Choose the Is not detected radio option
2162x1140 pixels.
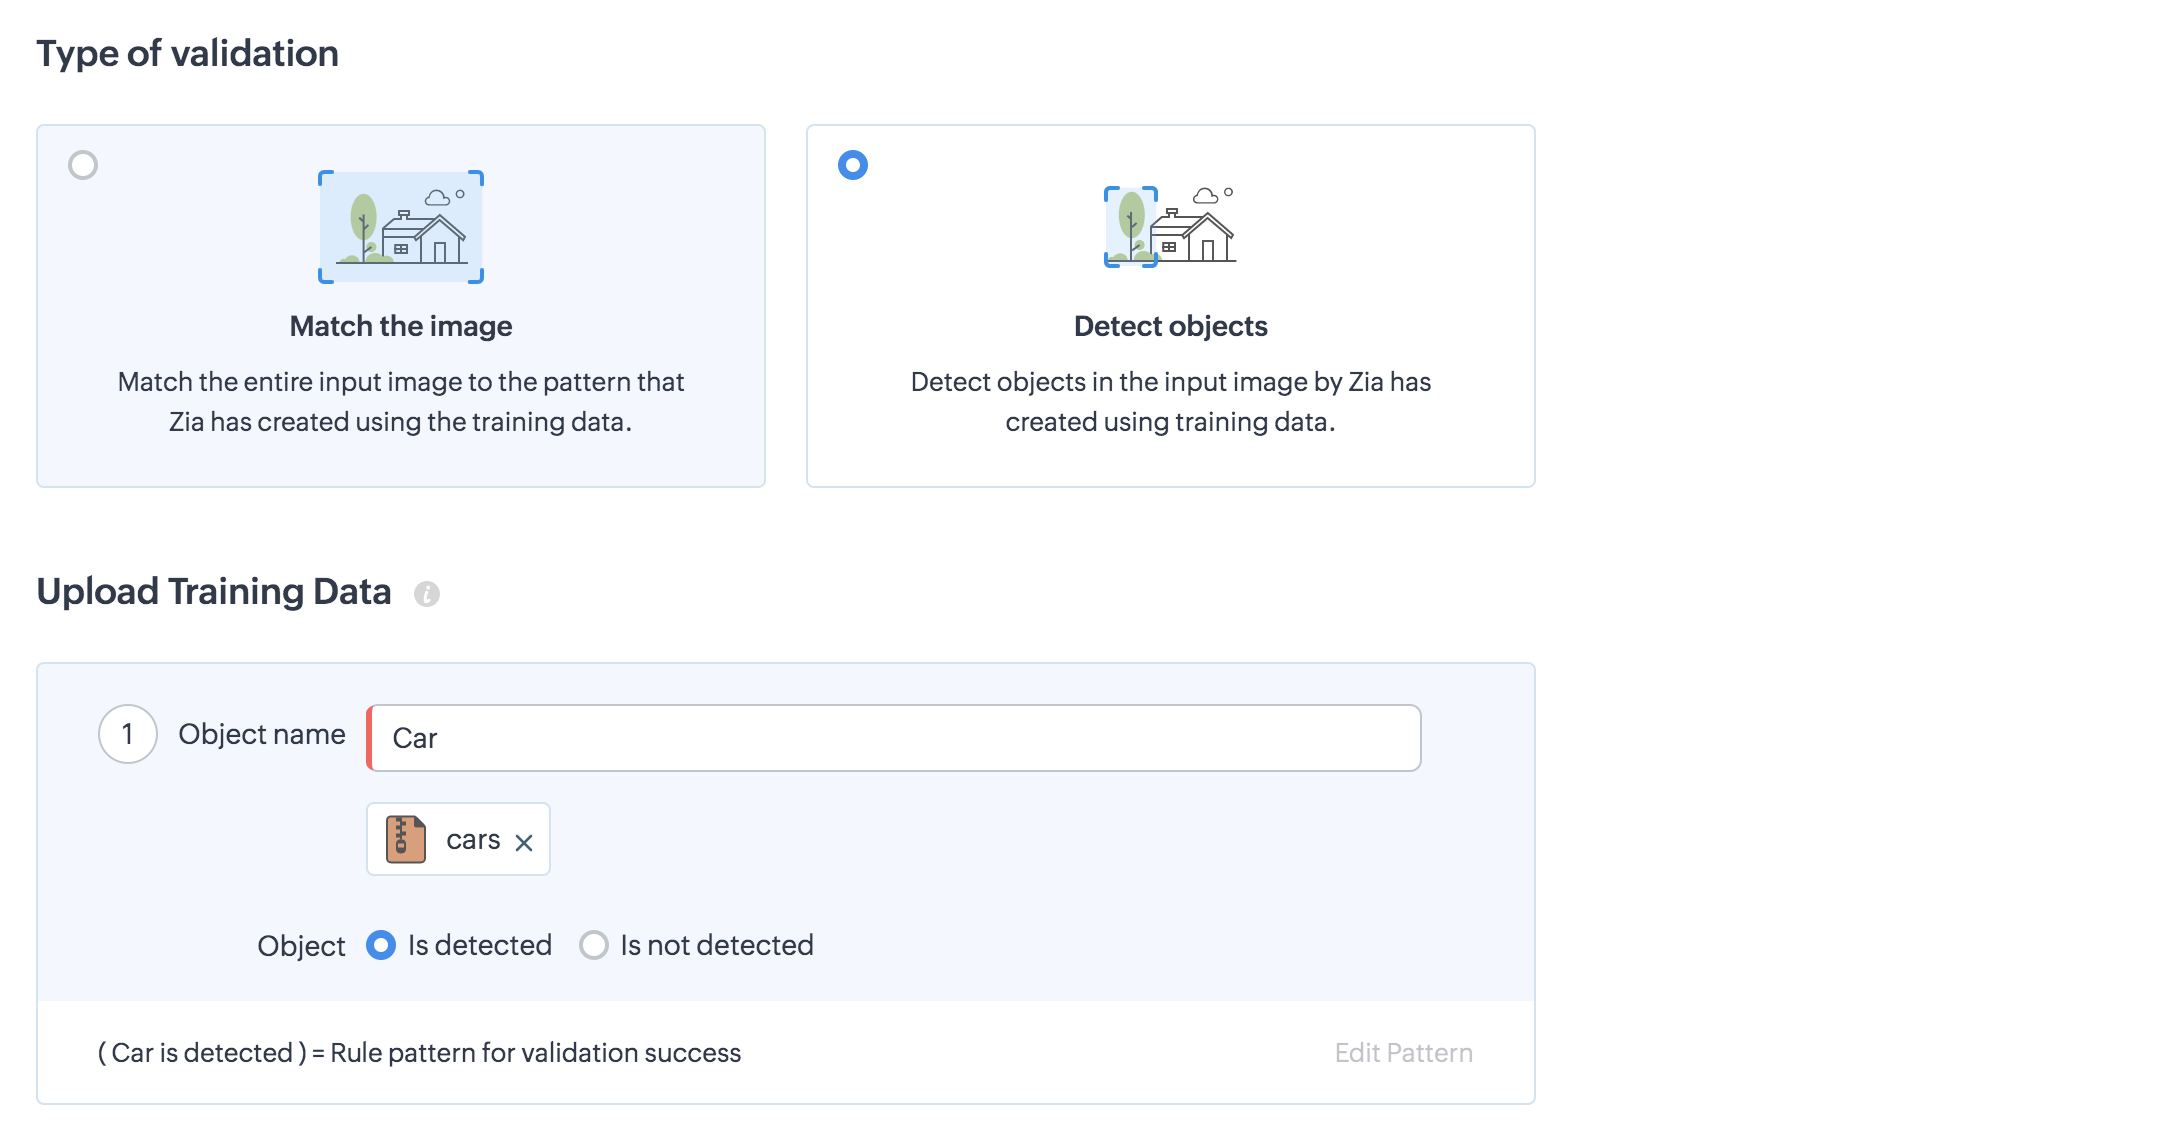(x=594, y=945)
